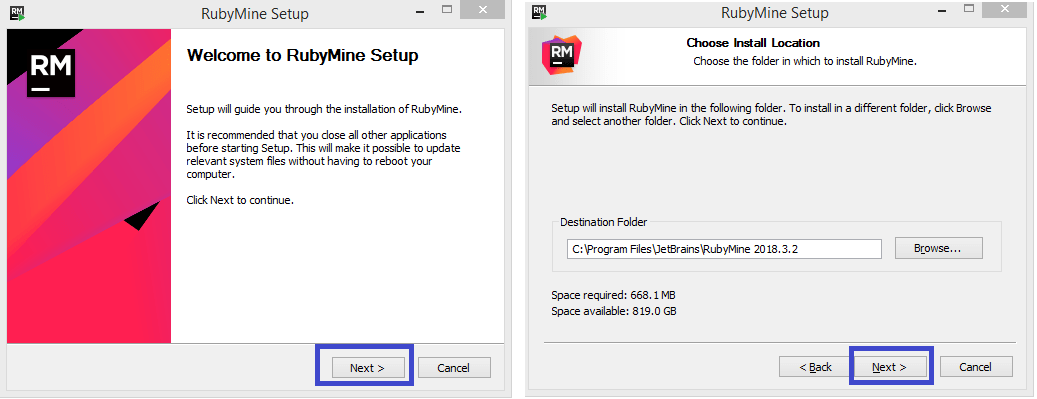Screen dimensions: 1037x399
Task: Close the Welcome to RubyMine Setup window
Action: coord(483,10)
